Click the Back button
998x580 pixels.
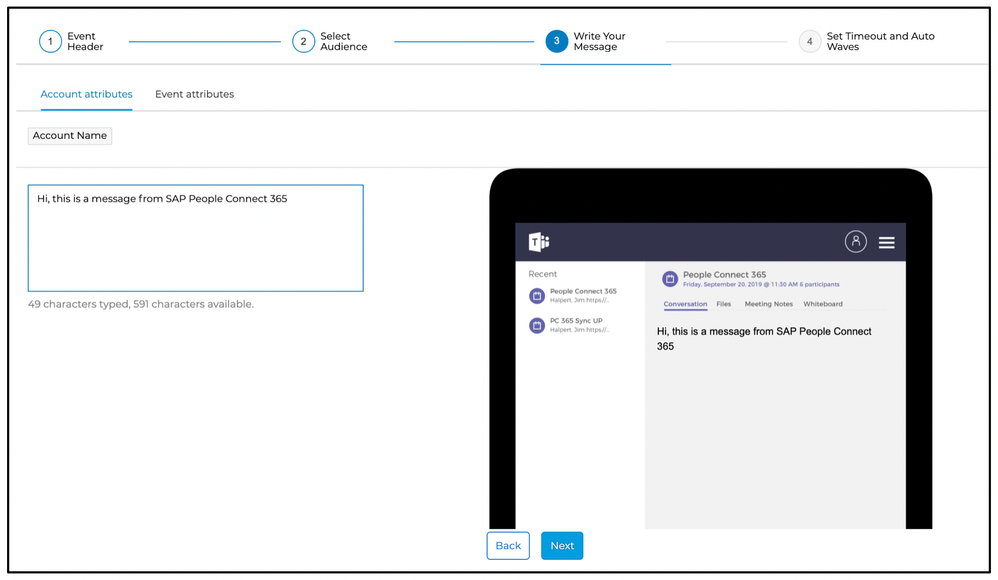[508, 546]
